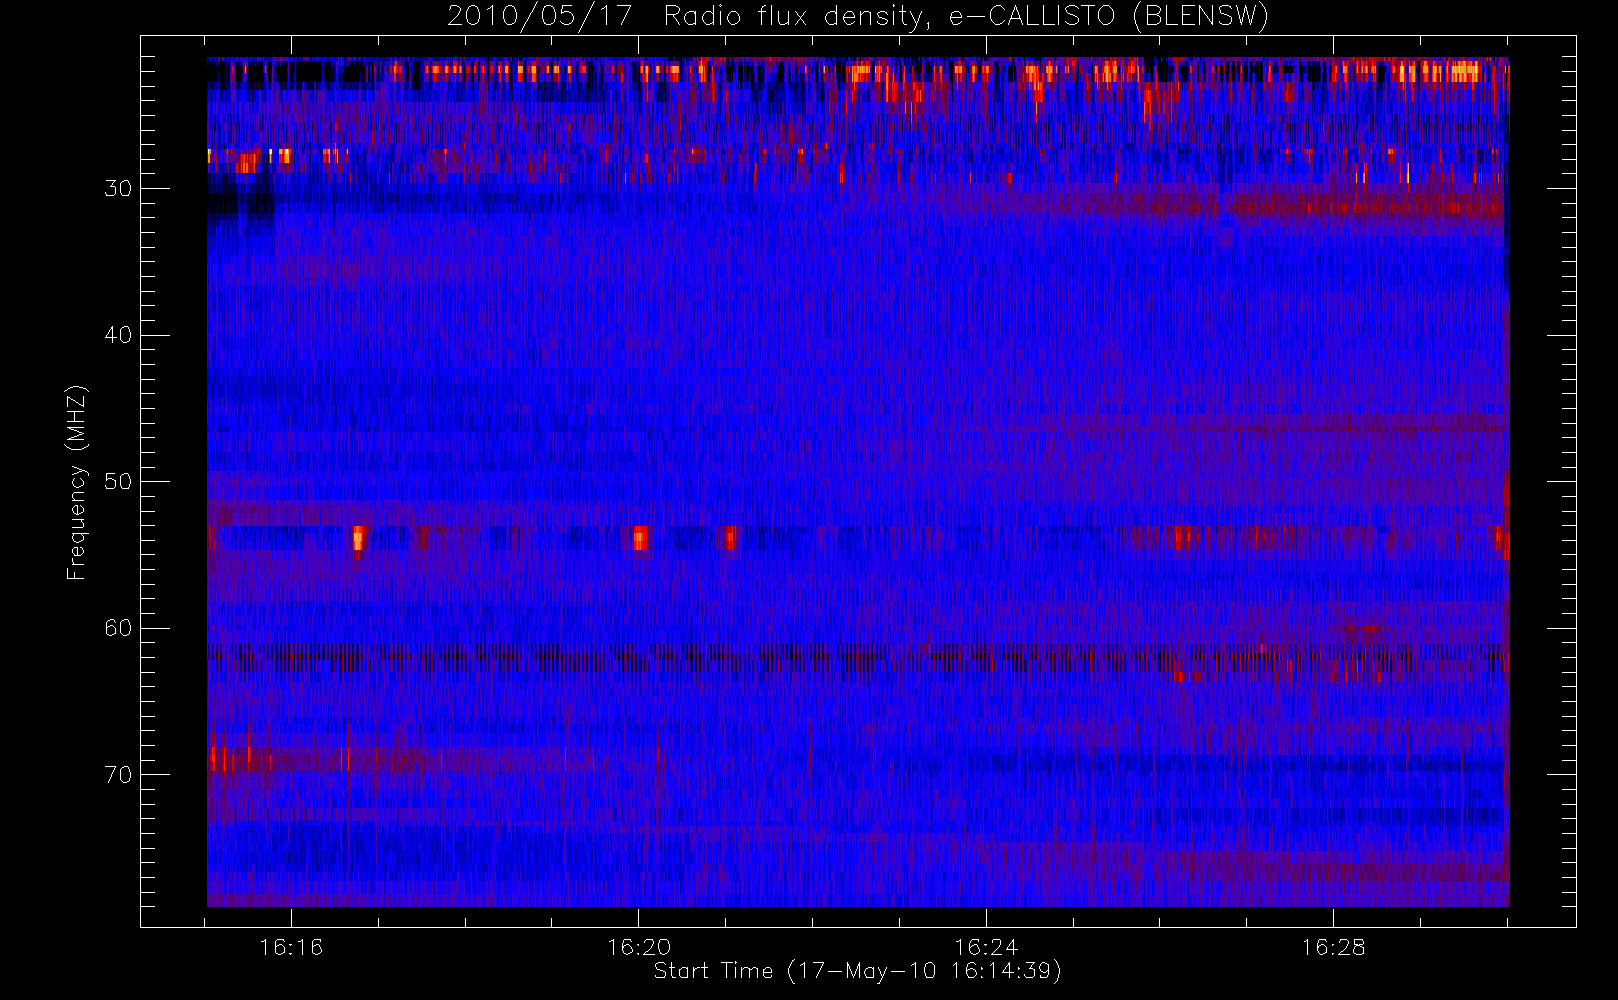
Task: Click the 16:20 time tick label
Action: coord(639,947)
